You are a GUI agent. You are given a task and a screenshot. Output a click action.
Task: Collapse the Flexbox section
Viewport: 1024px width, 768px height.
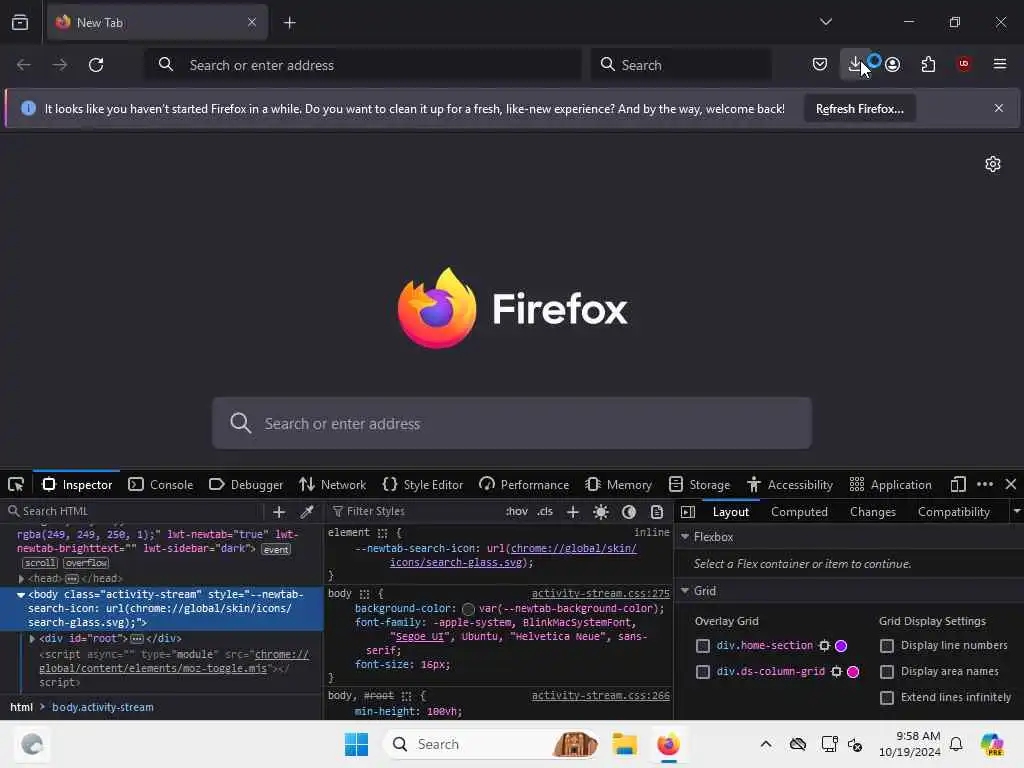685,537
